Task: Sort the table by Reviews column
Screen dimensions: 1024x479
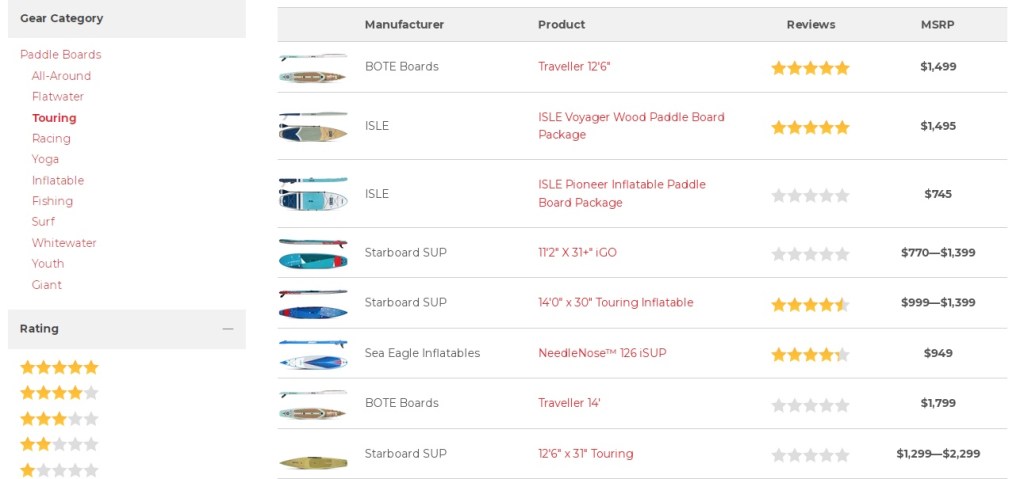Action: [810, 24]
